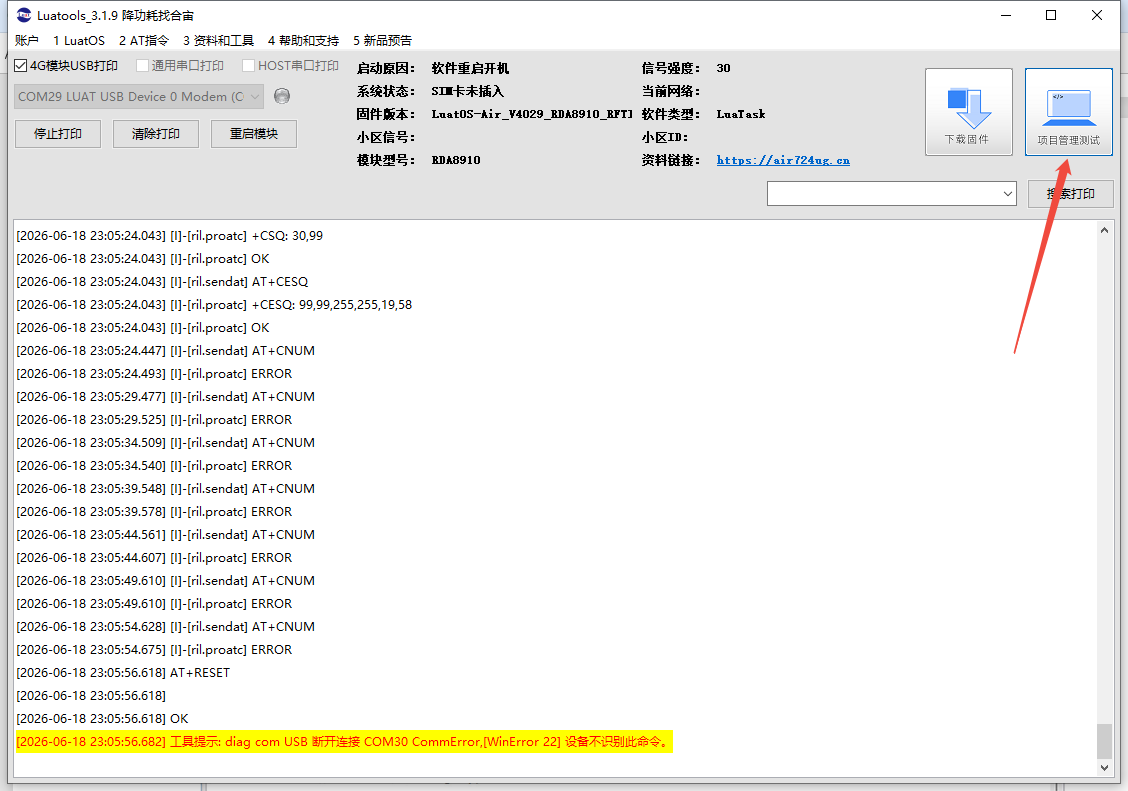Screen dimensions: 1128x791
Task: Open the 3 资料和工具 menu
Action: click(218, 40)
